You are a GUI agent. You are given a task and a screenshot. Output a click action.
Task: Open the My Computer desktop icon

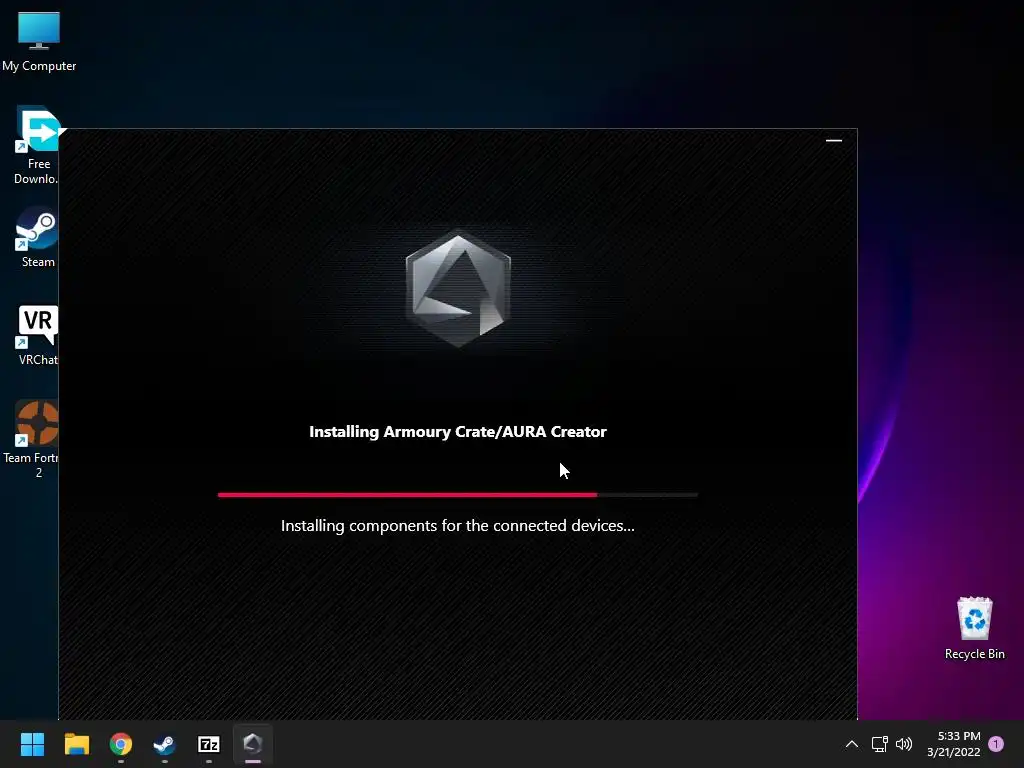(x=39, y=40)
